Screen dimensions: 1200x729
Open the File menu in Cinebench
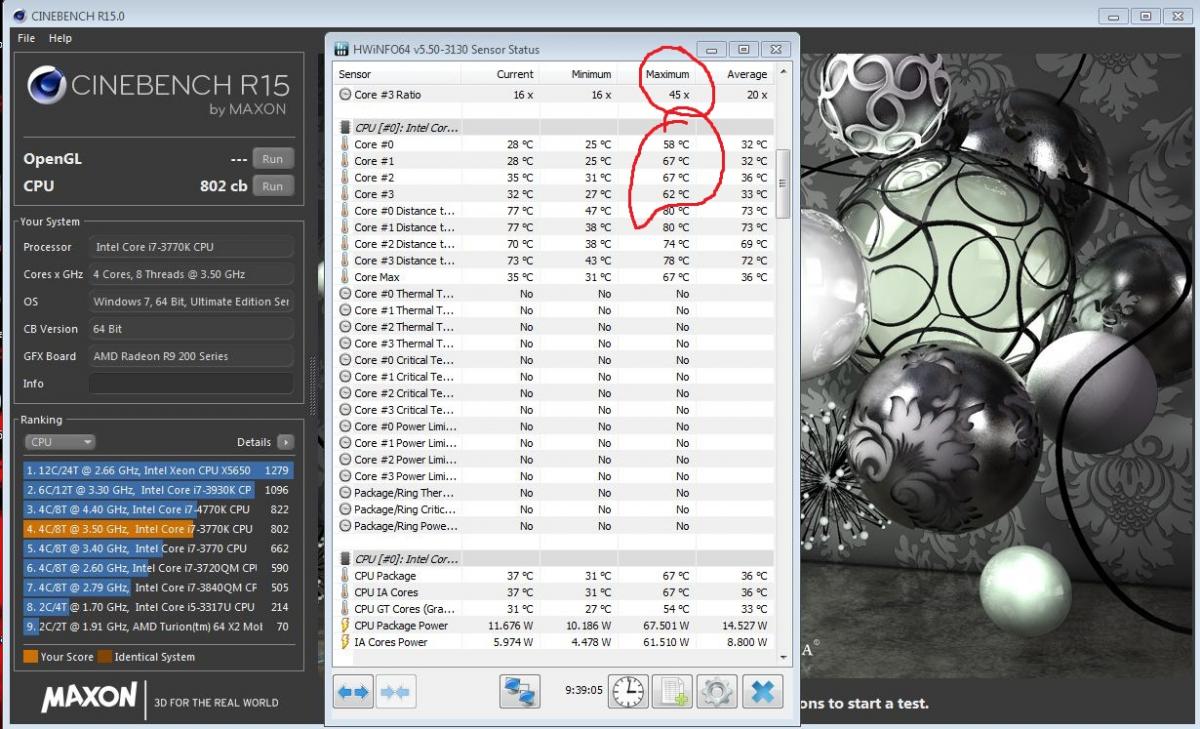(x=26, y=38)
